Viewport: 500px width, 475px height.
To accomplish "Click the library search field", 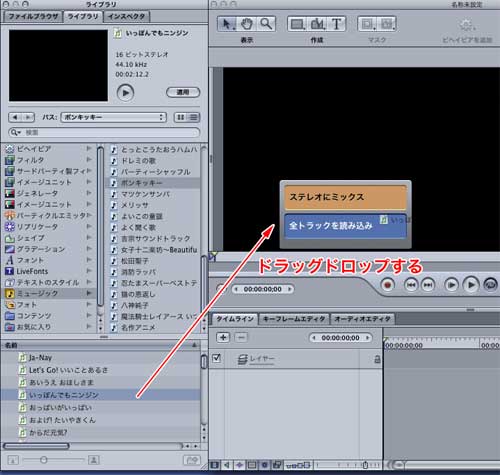I will click(104, 132).
